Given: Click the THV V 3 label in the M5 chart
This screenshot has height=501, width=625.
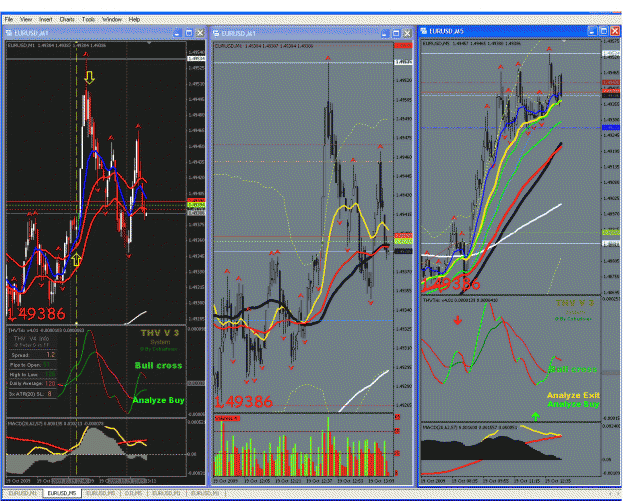Looking at the screenshot, I should click(574, 303).
